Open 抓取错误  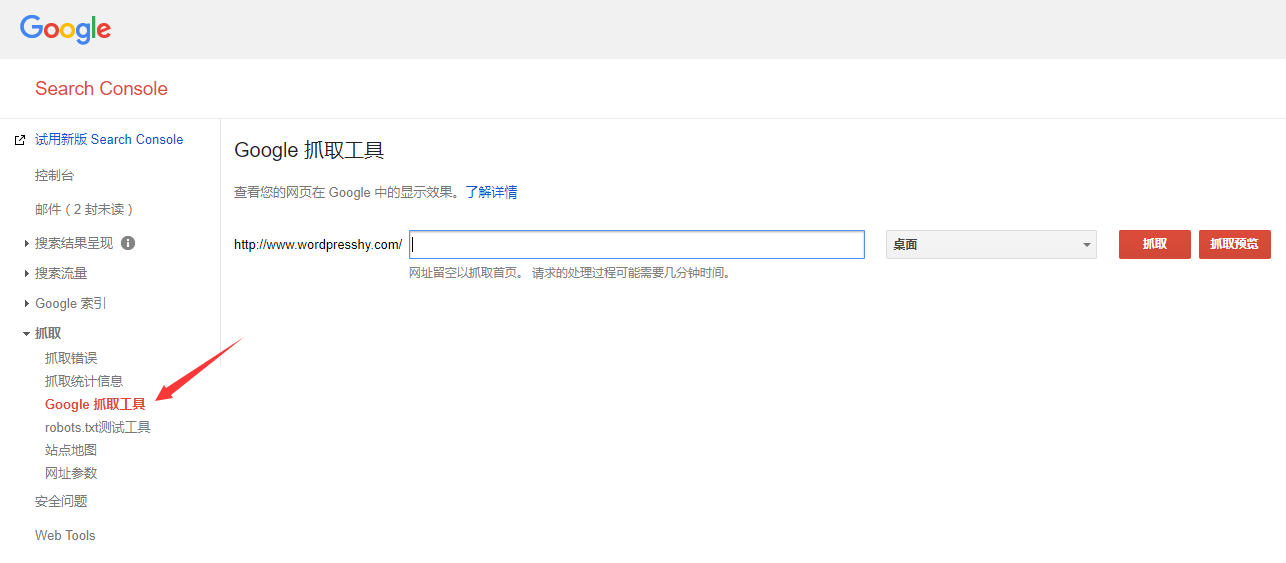click(x=71, y=358)
